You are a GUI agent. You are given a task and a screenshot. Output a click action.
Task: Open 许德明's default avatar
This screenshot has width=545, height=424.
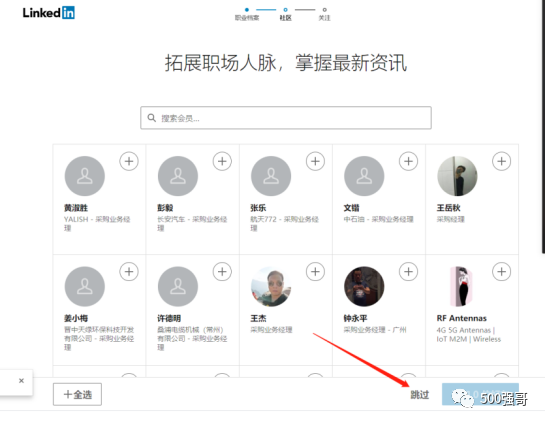click(x=178, y=286)
